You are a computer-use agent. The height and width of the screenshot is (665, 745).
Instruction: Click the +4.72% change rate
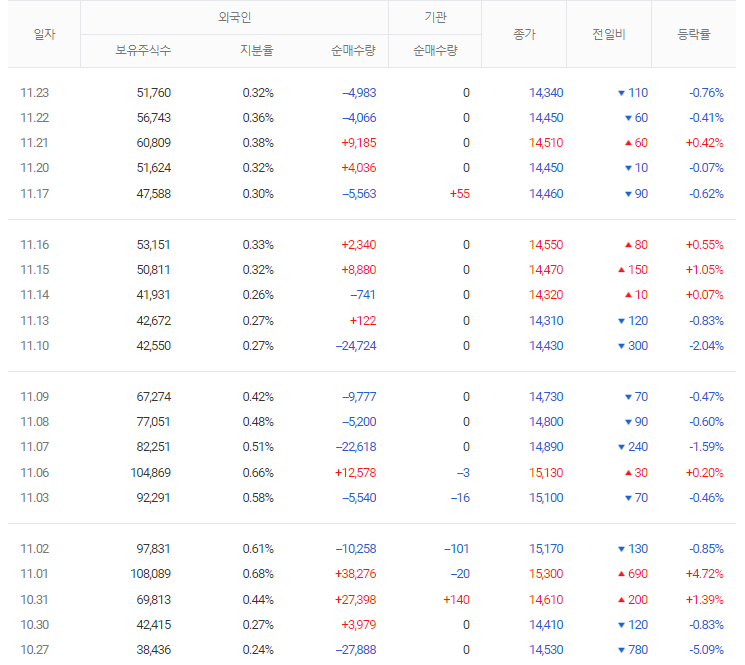(705, 574)
